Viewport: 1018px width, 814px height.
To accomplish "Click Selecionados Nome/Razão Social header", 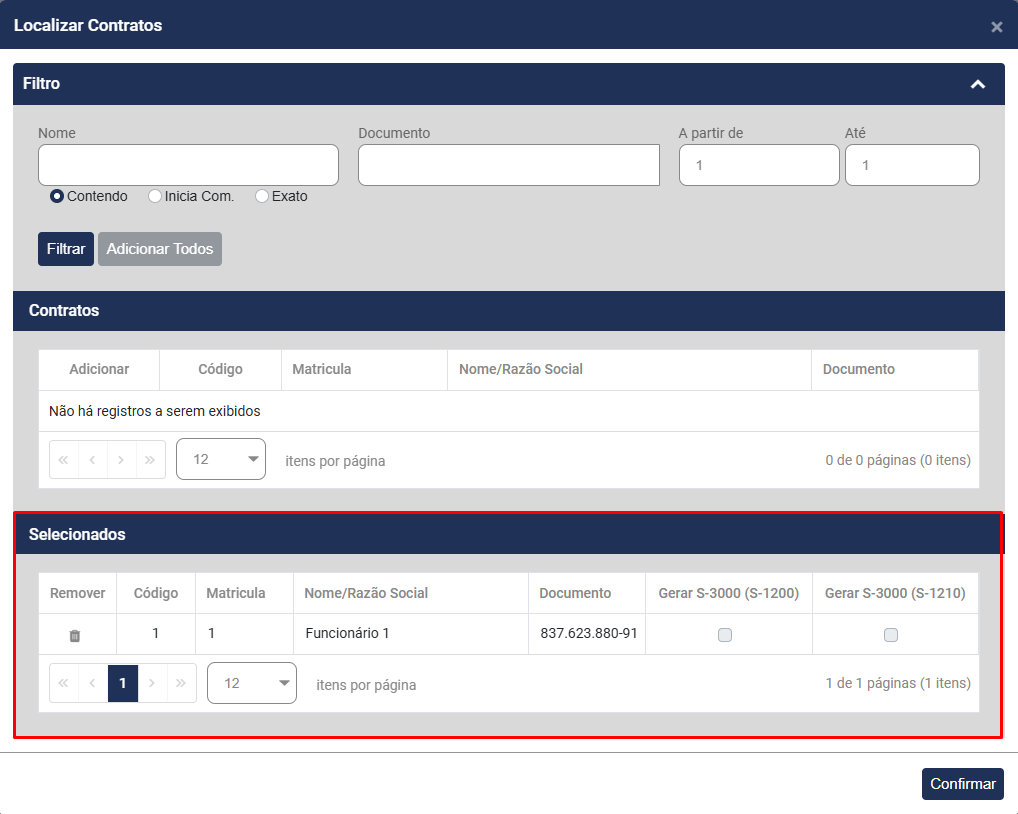I will (x=411, y=593).
